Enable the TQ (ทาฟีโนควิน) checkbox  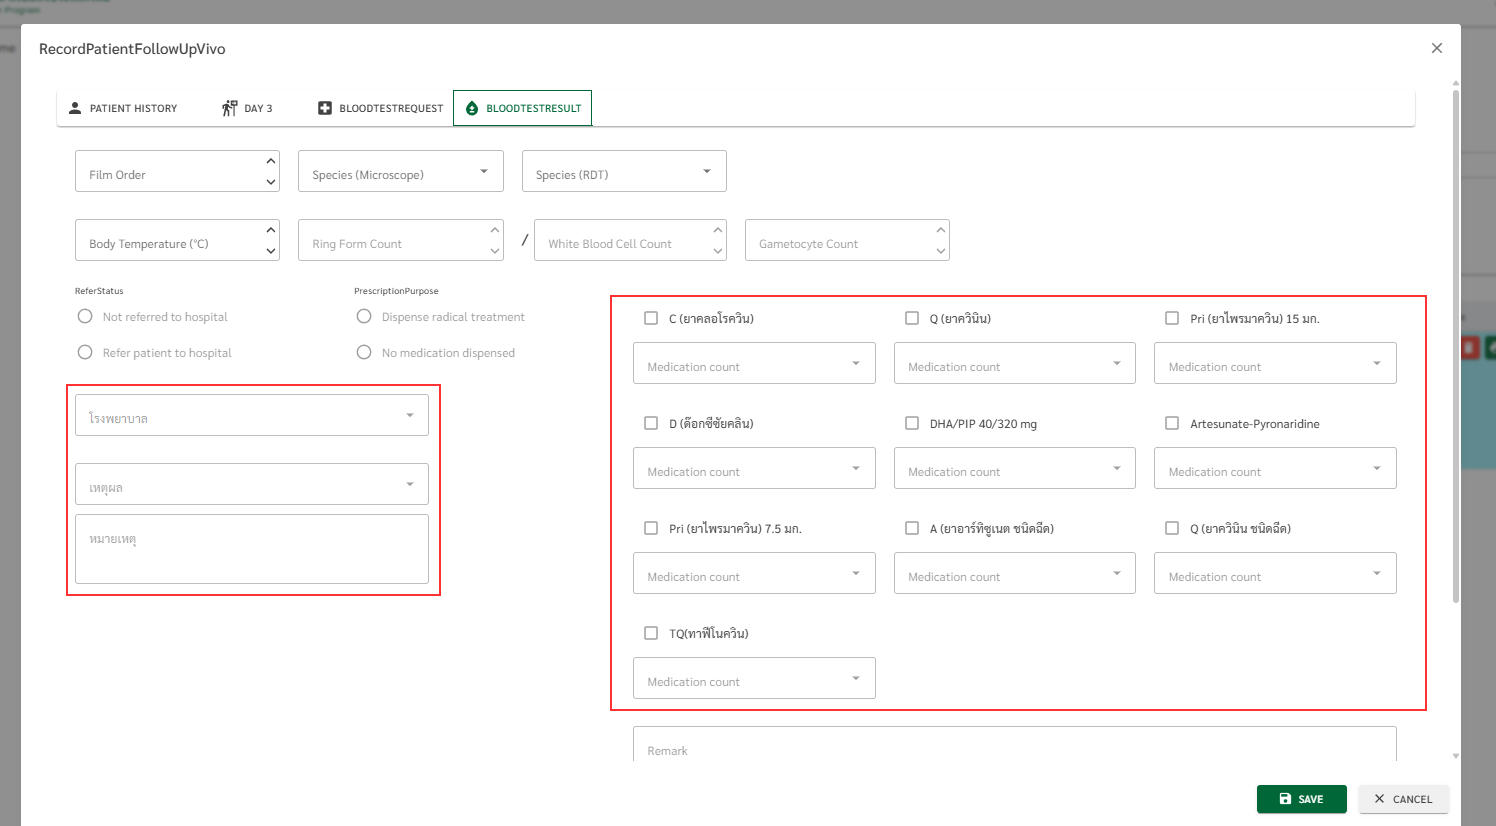point(651,633)
